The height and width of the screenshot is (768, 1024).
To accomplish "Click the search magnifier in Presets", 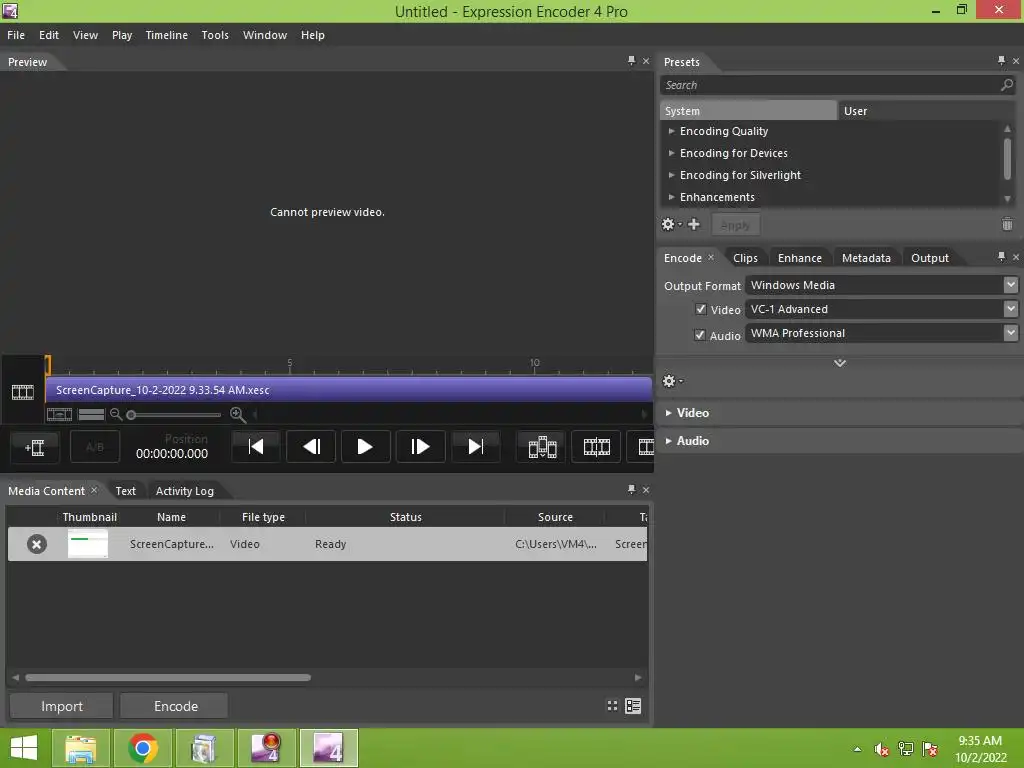I will [x=1006, y=85].
